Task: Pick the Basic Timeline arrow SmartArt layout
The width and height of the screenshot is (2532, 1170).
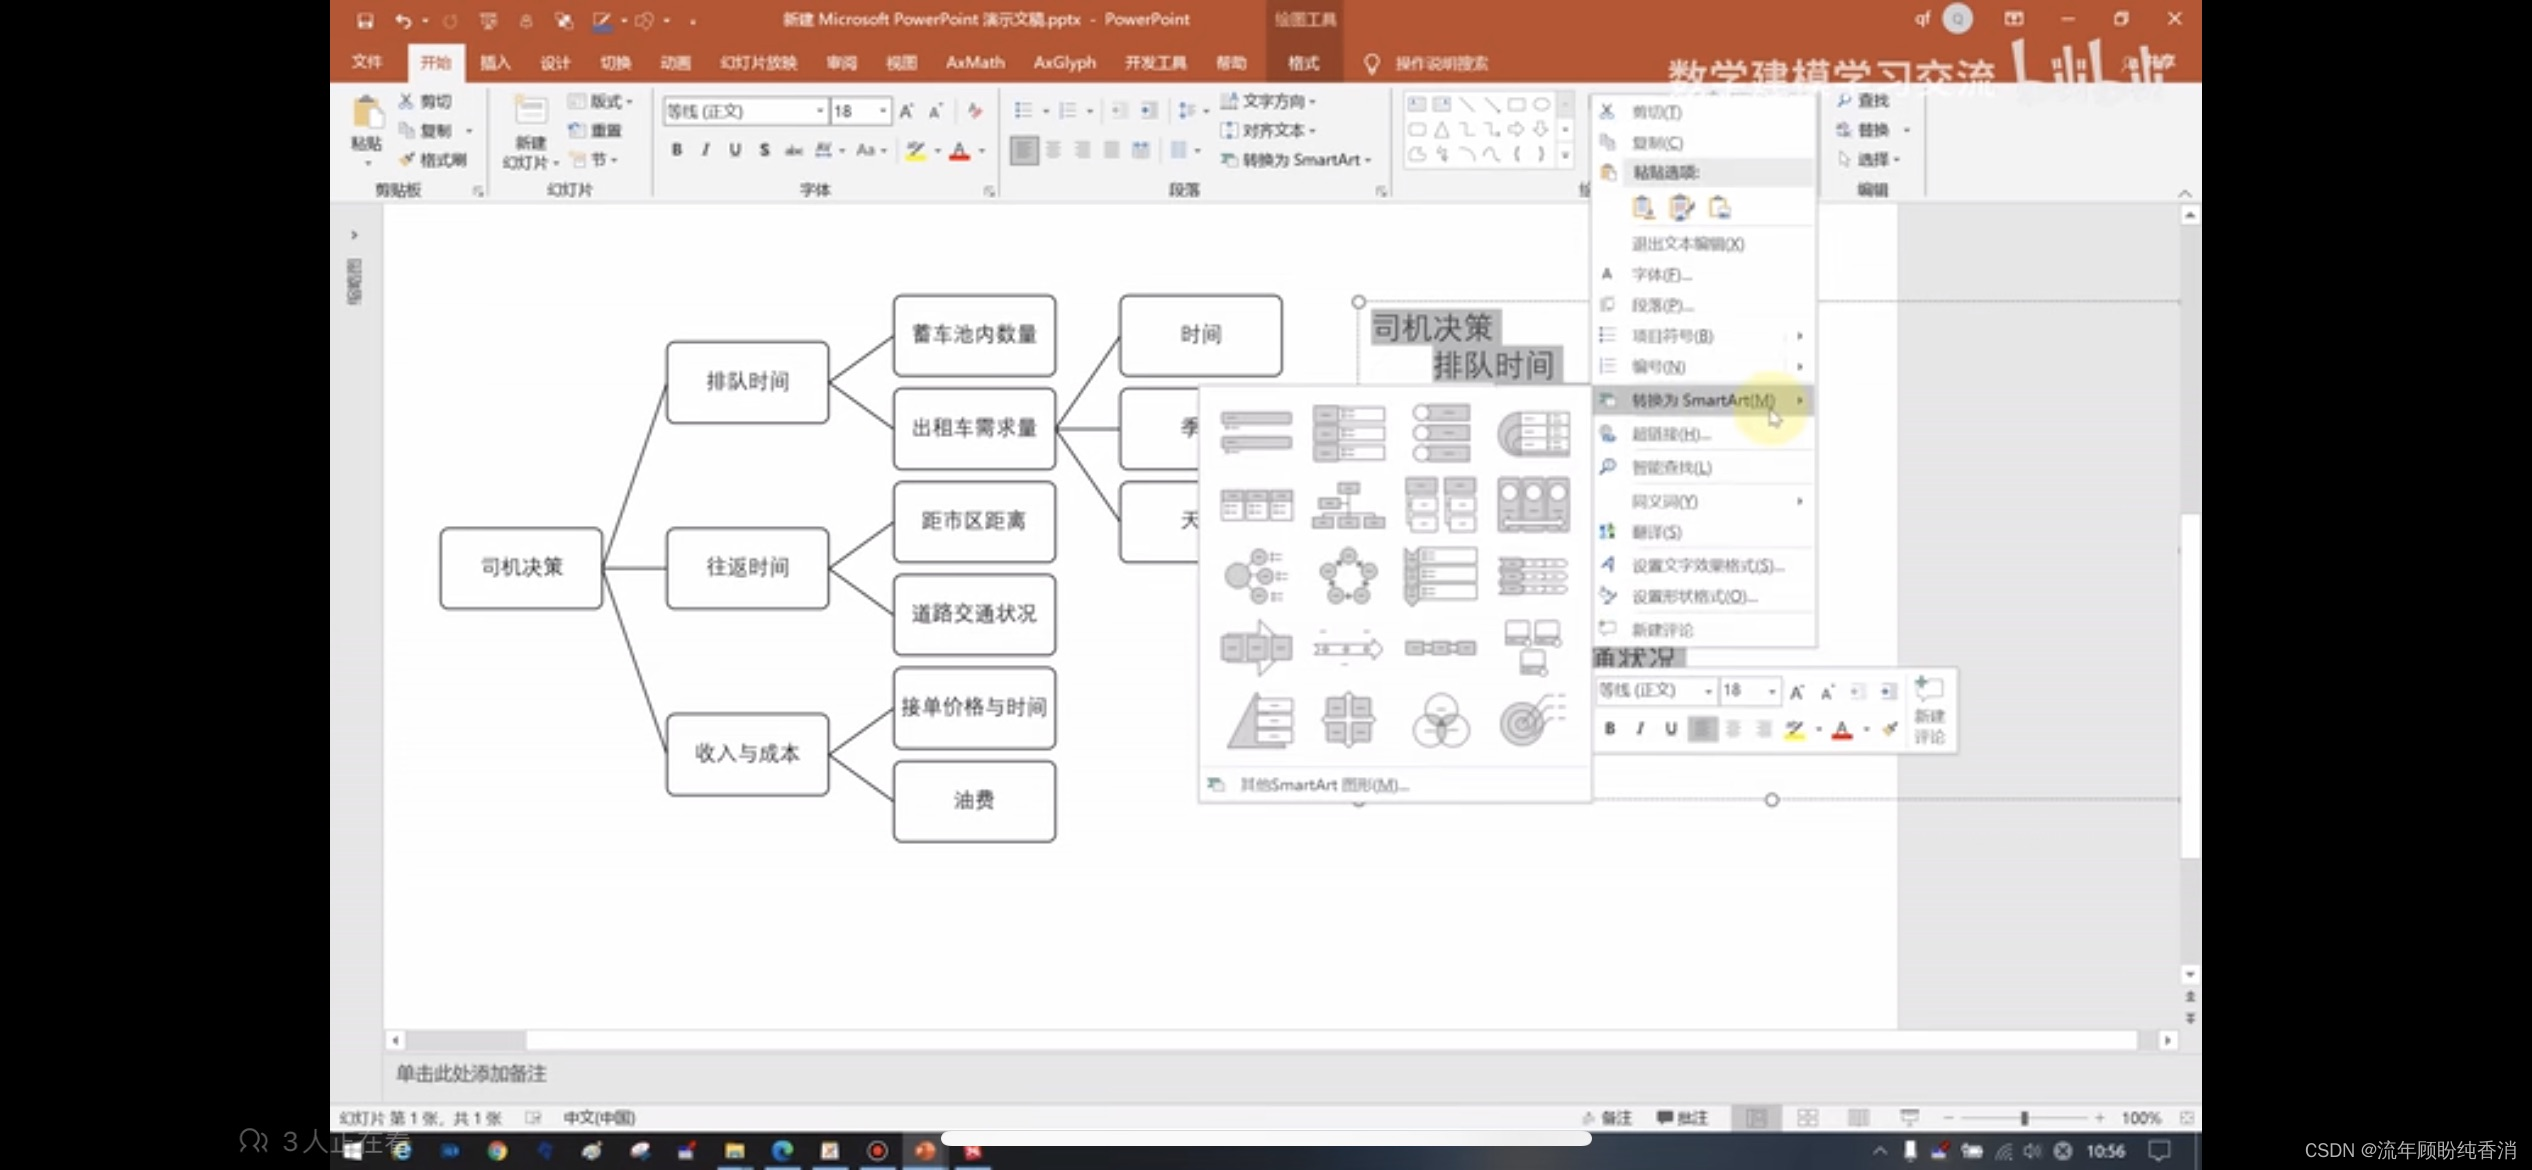Action: pos(1348,648)
